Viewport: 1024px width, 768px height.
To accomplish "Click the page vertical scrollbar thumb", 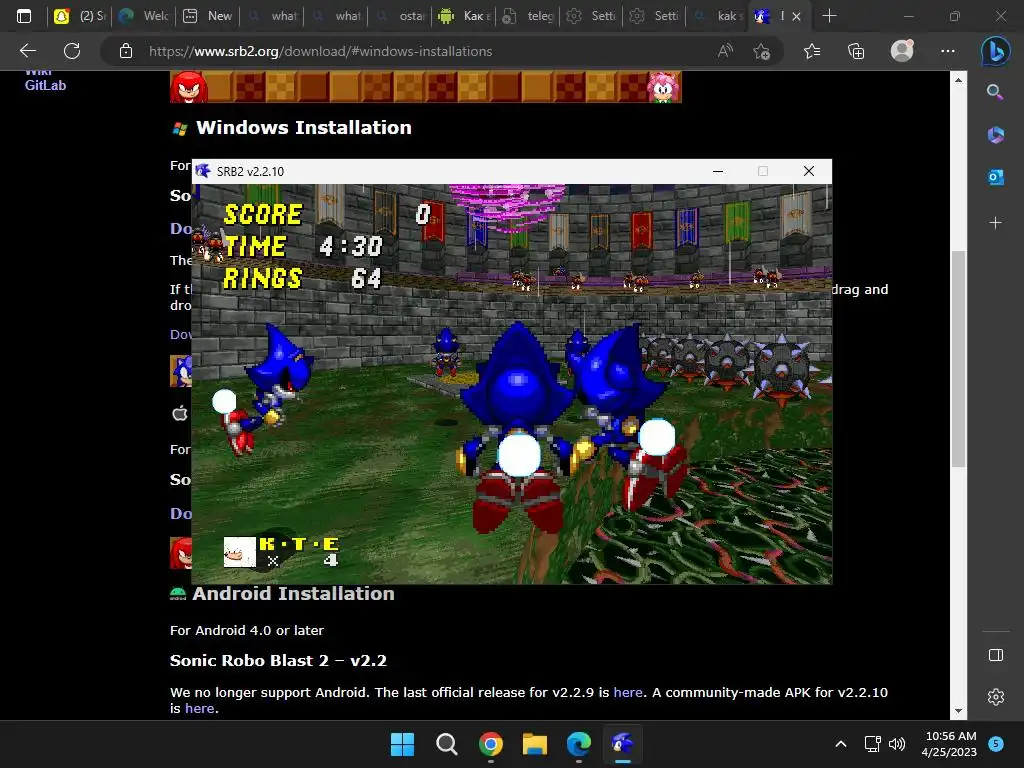I will pos(958,358).
